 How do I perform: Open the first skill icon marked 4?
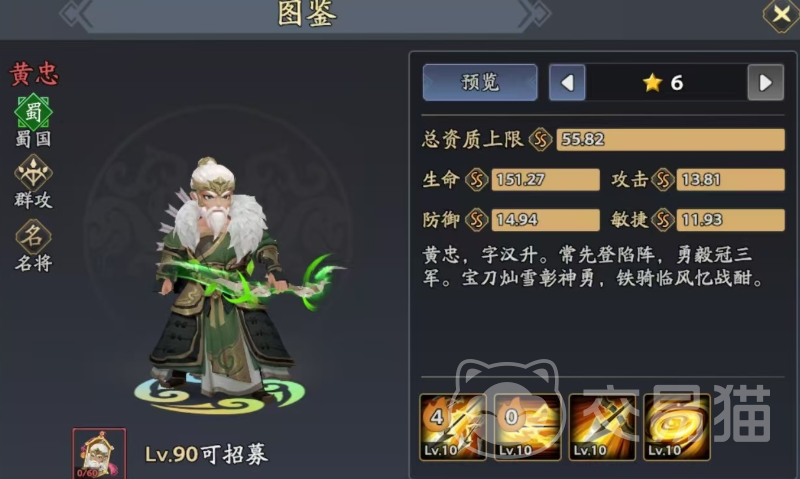(453, 427)
